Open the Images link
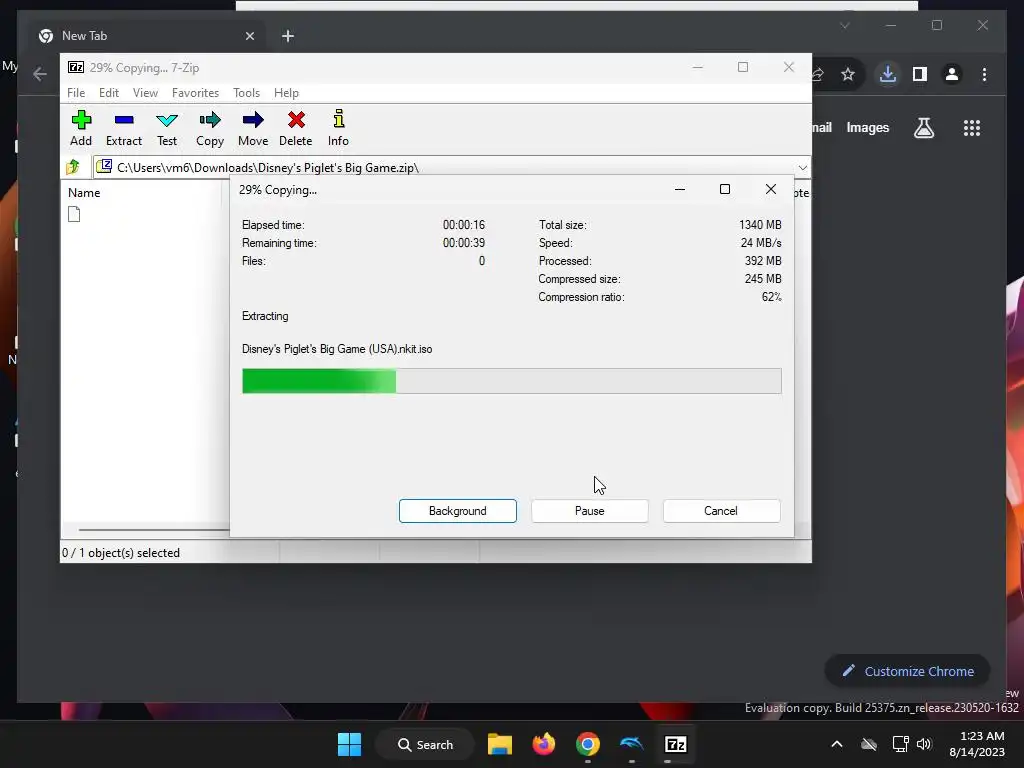This screenshot has width=1024, height=768. pos(867,127)
